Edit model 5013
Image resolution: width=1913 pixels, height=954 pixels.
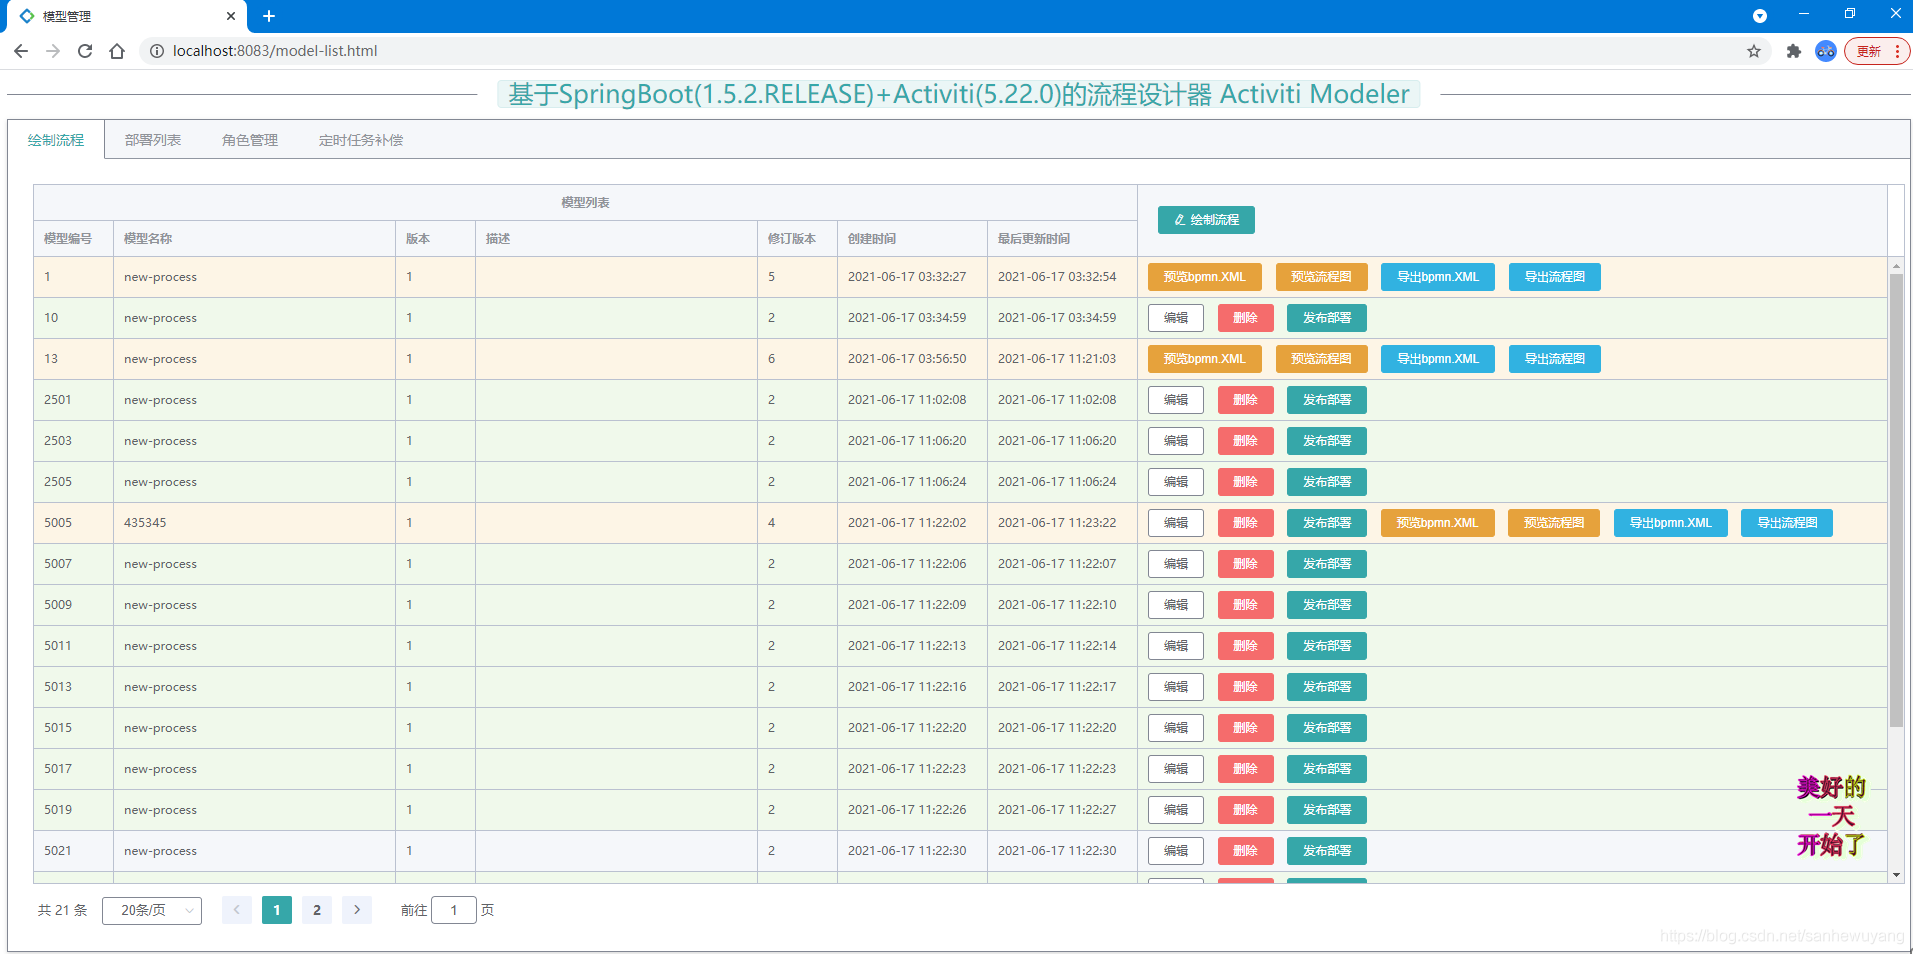tap(1176, 687)
